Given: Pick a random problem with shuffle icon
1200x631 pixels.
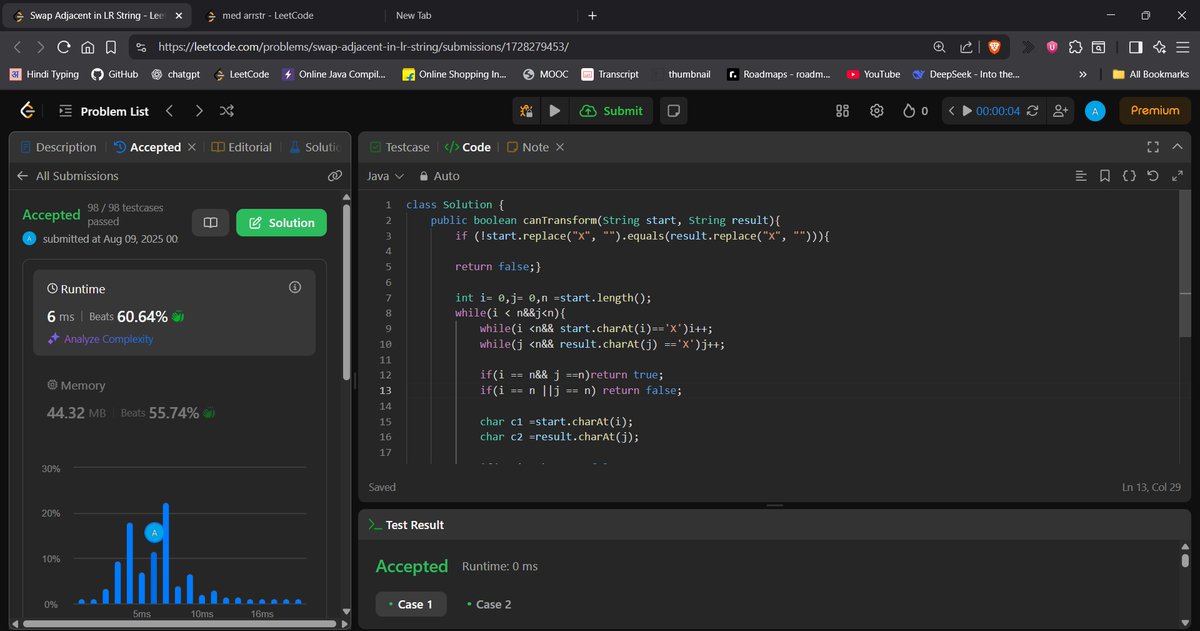Looking at the screenshot, I should click(227, 111).
